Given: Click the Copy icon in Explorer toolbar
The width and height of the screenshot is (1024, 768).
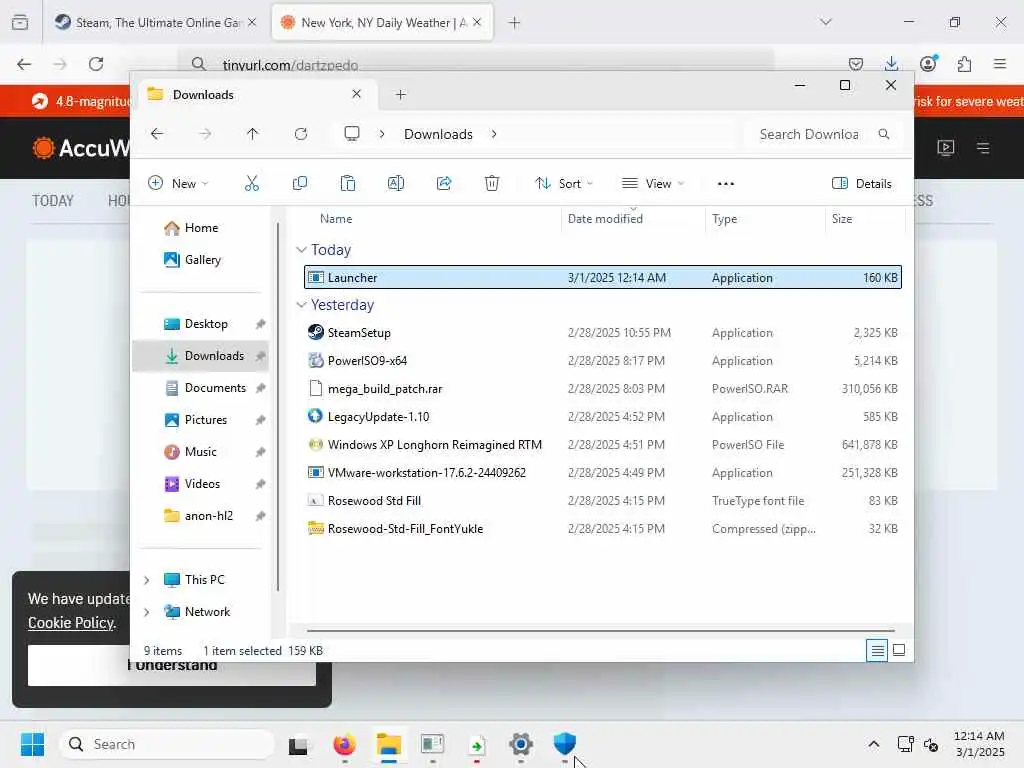Looking at the screenshot, I should (300, 184).
